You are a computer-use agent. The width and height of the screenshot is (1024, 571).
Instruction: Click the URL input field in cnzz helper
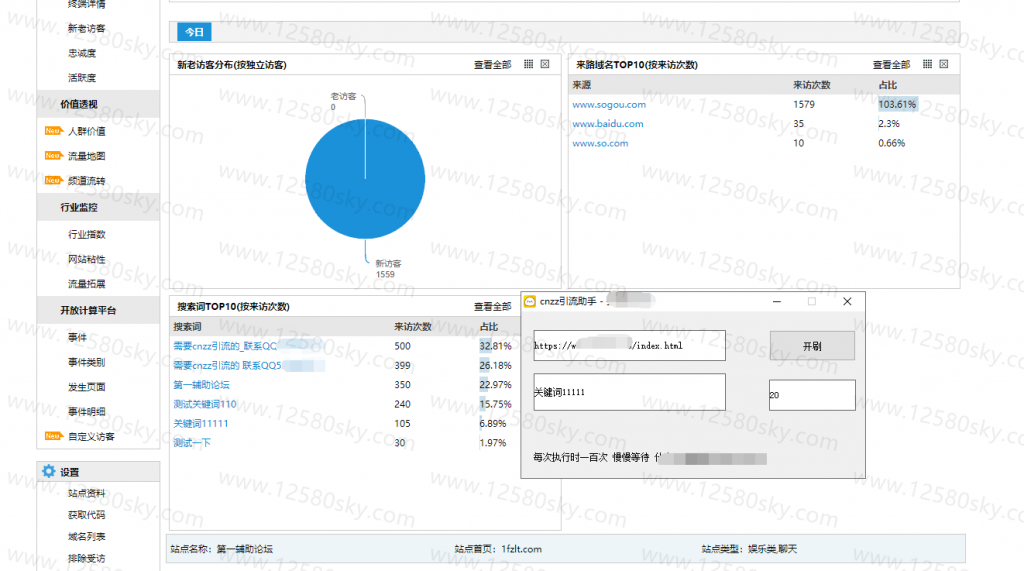tap(630, 346)
